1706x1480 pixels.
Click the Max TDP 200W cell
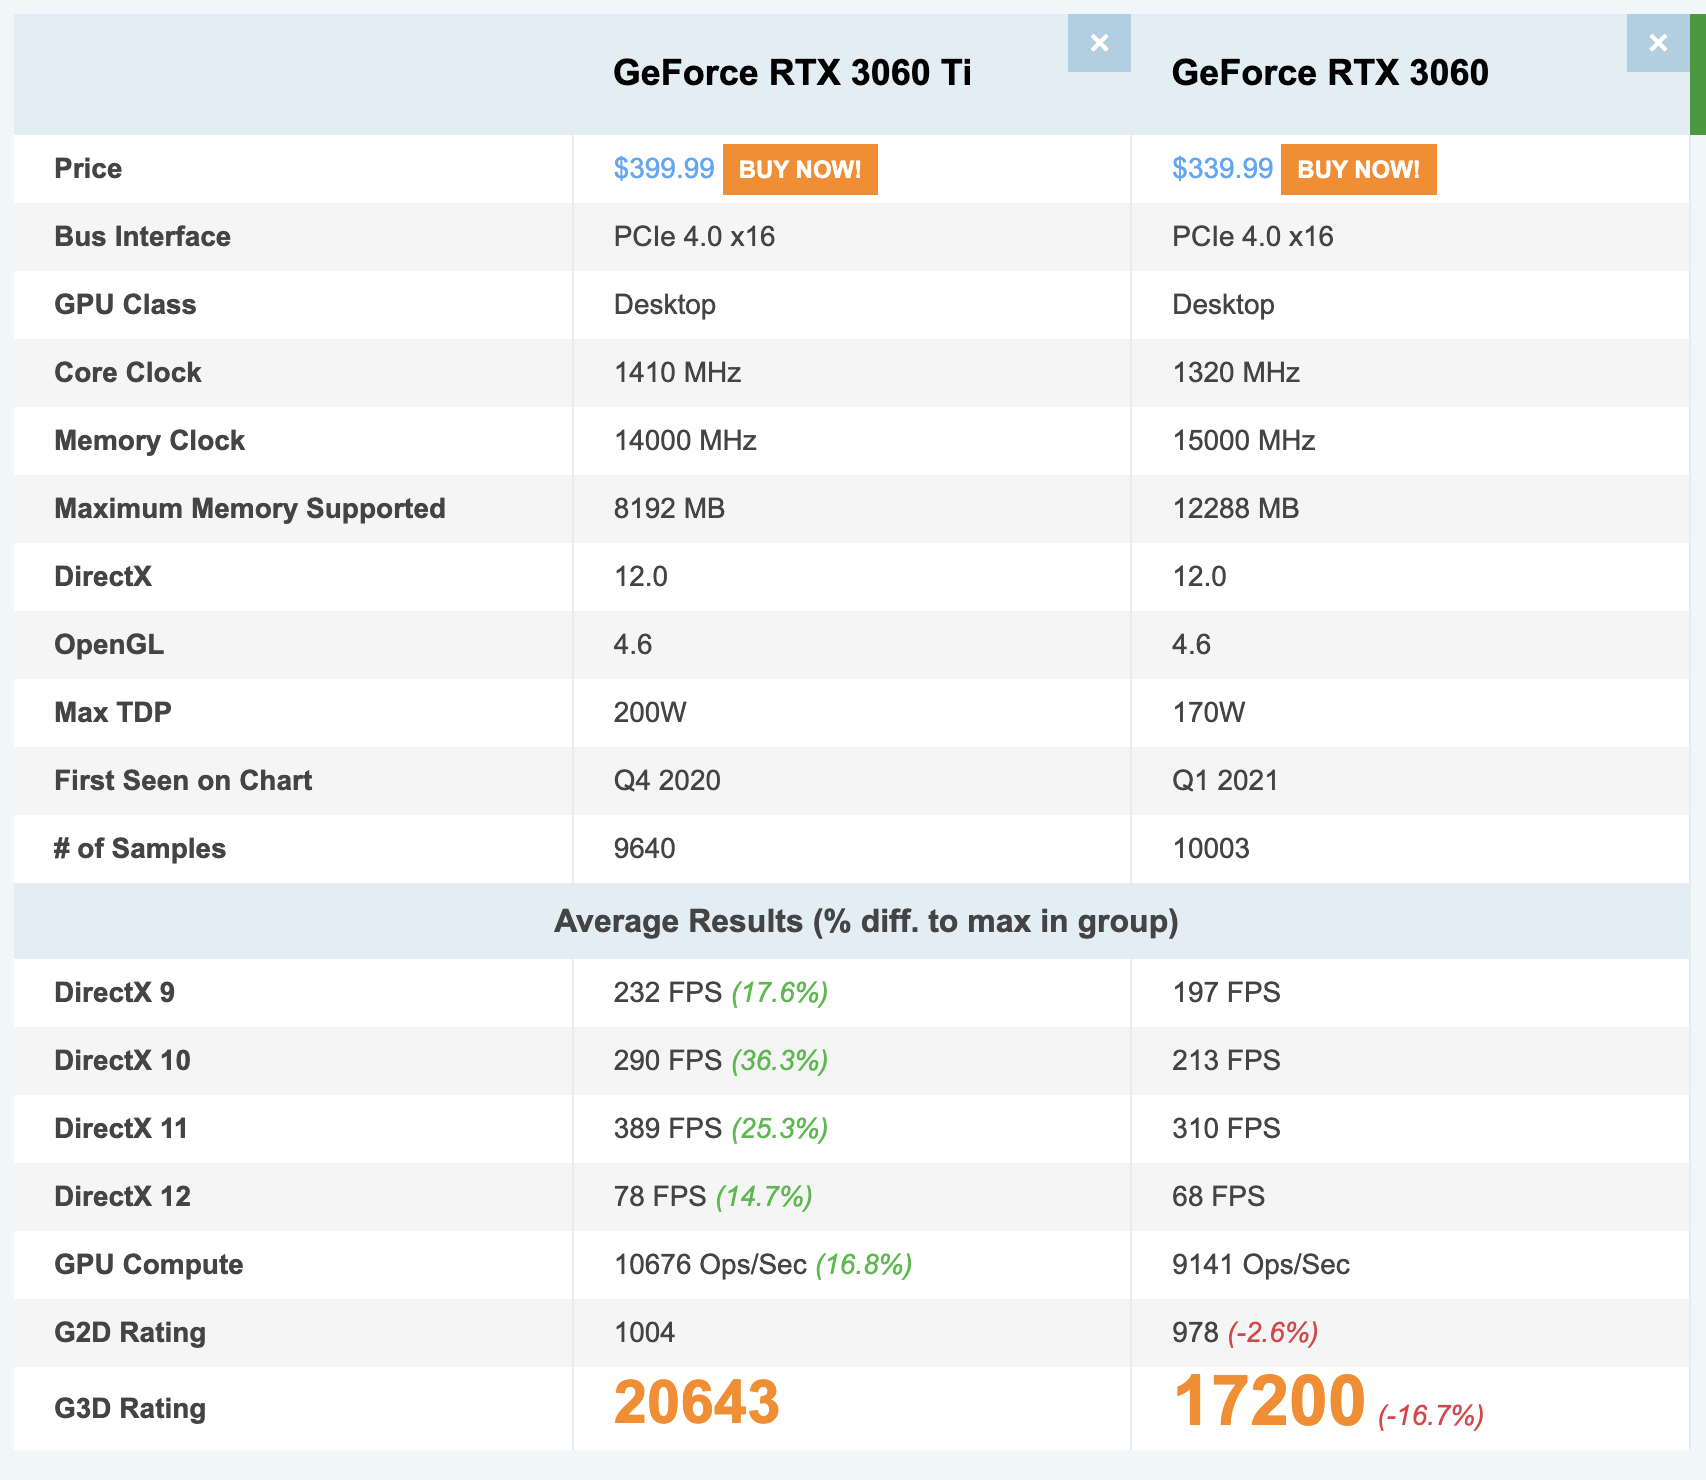click(x=646, y=712)
